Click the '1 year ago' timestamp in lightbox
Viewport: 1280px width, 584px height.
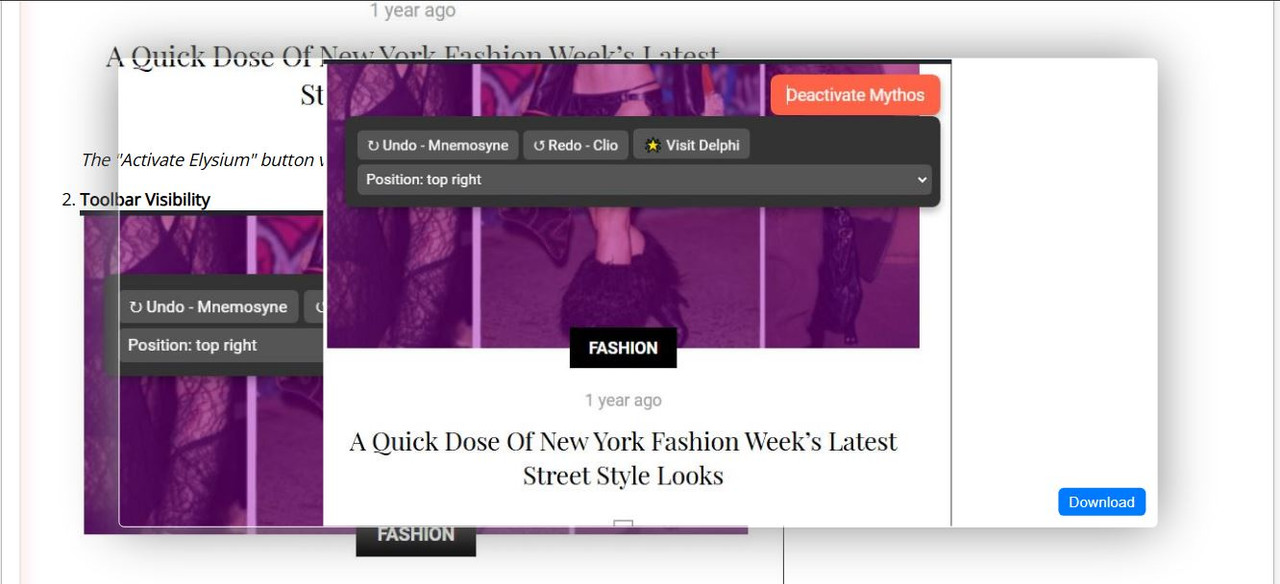(623, 400)
